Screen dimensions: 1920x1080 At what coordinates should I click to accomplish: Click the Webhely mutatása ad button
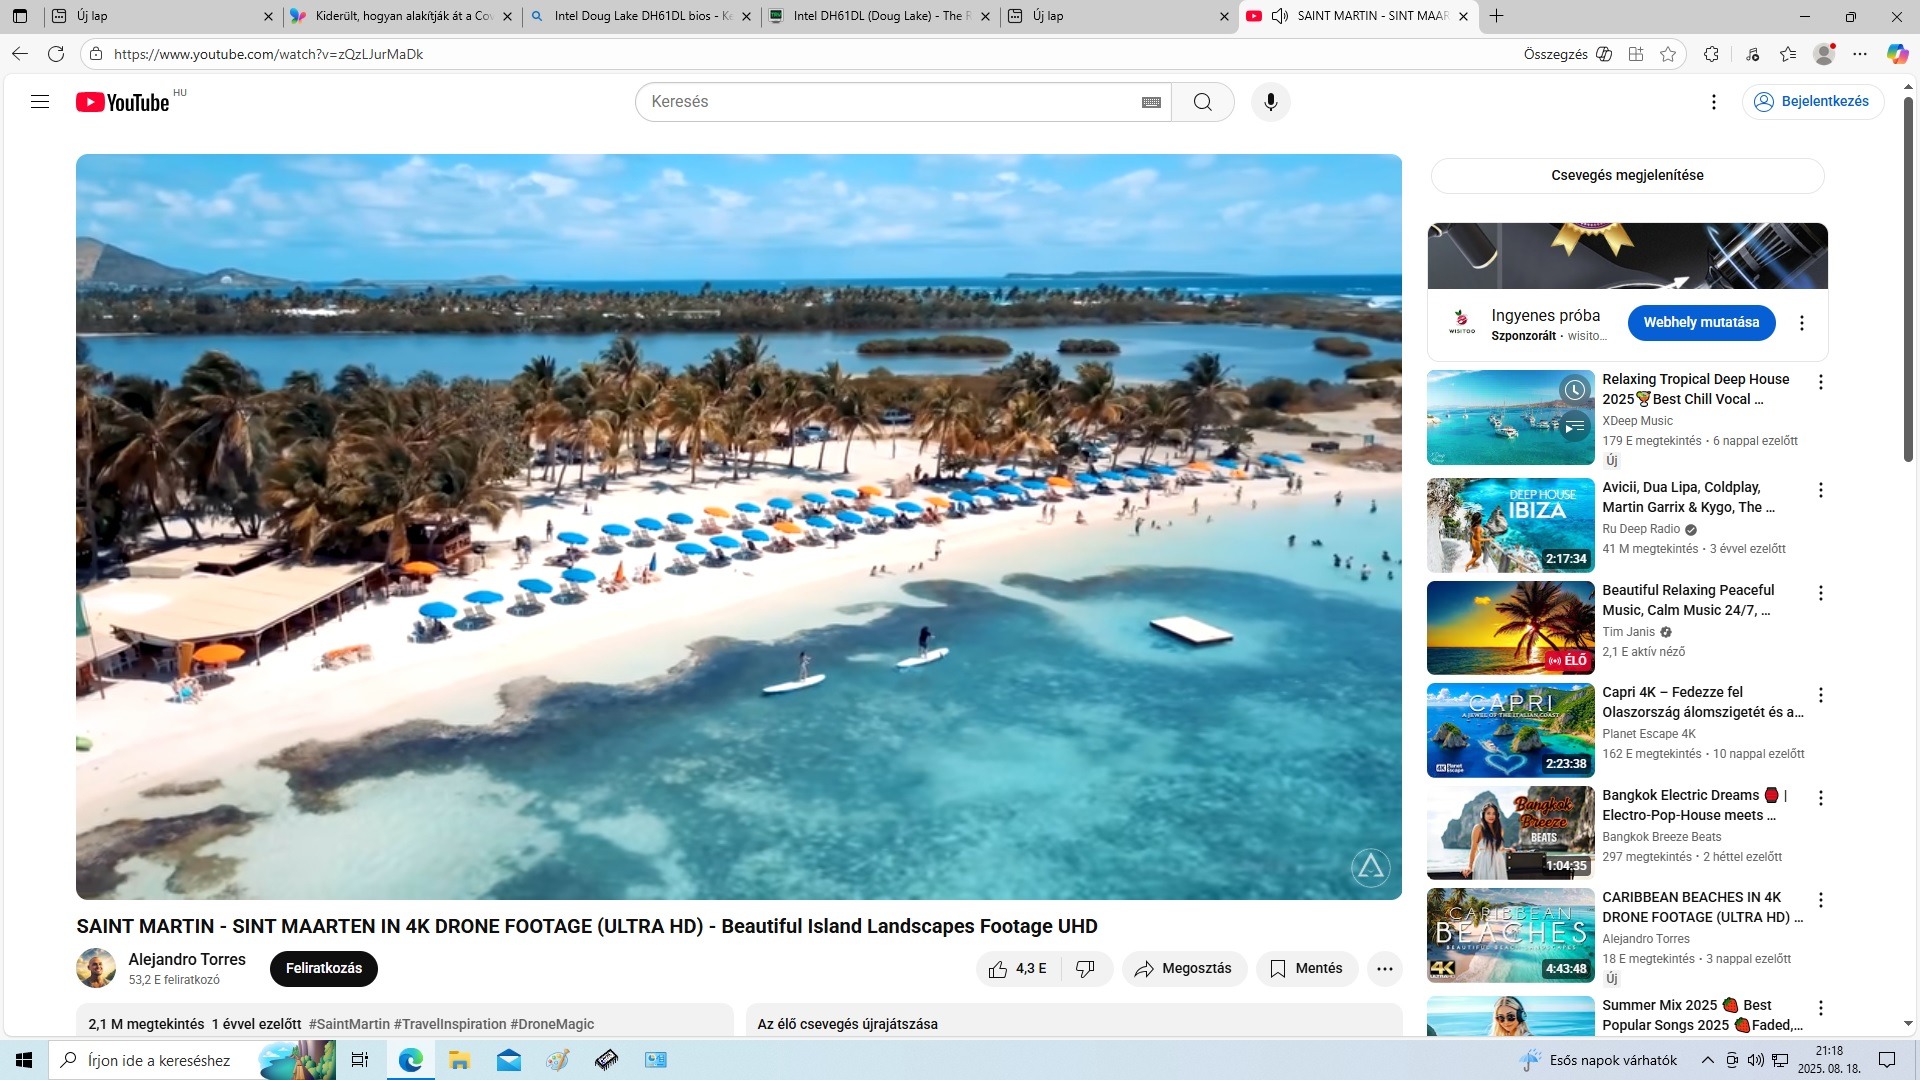(1700, 322)
